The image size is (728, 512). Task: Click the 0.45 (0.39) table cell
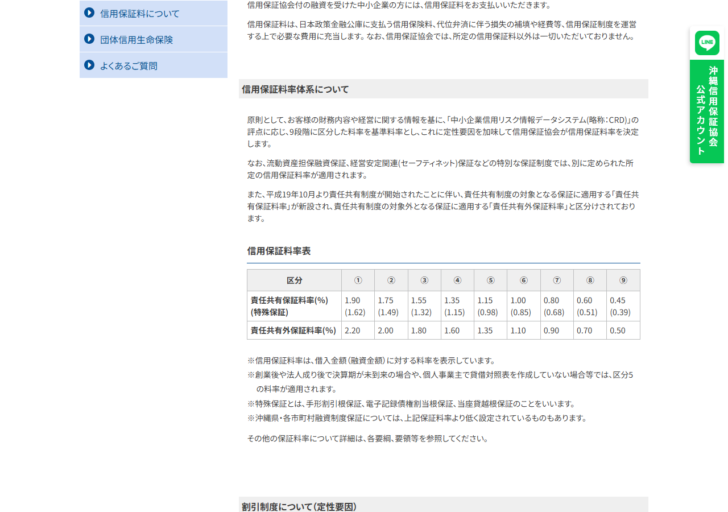(623, 306)
